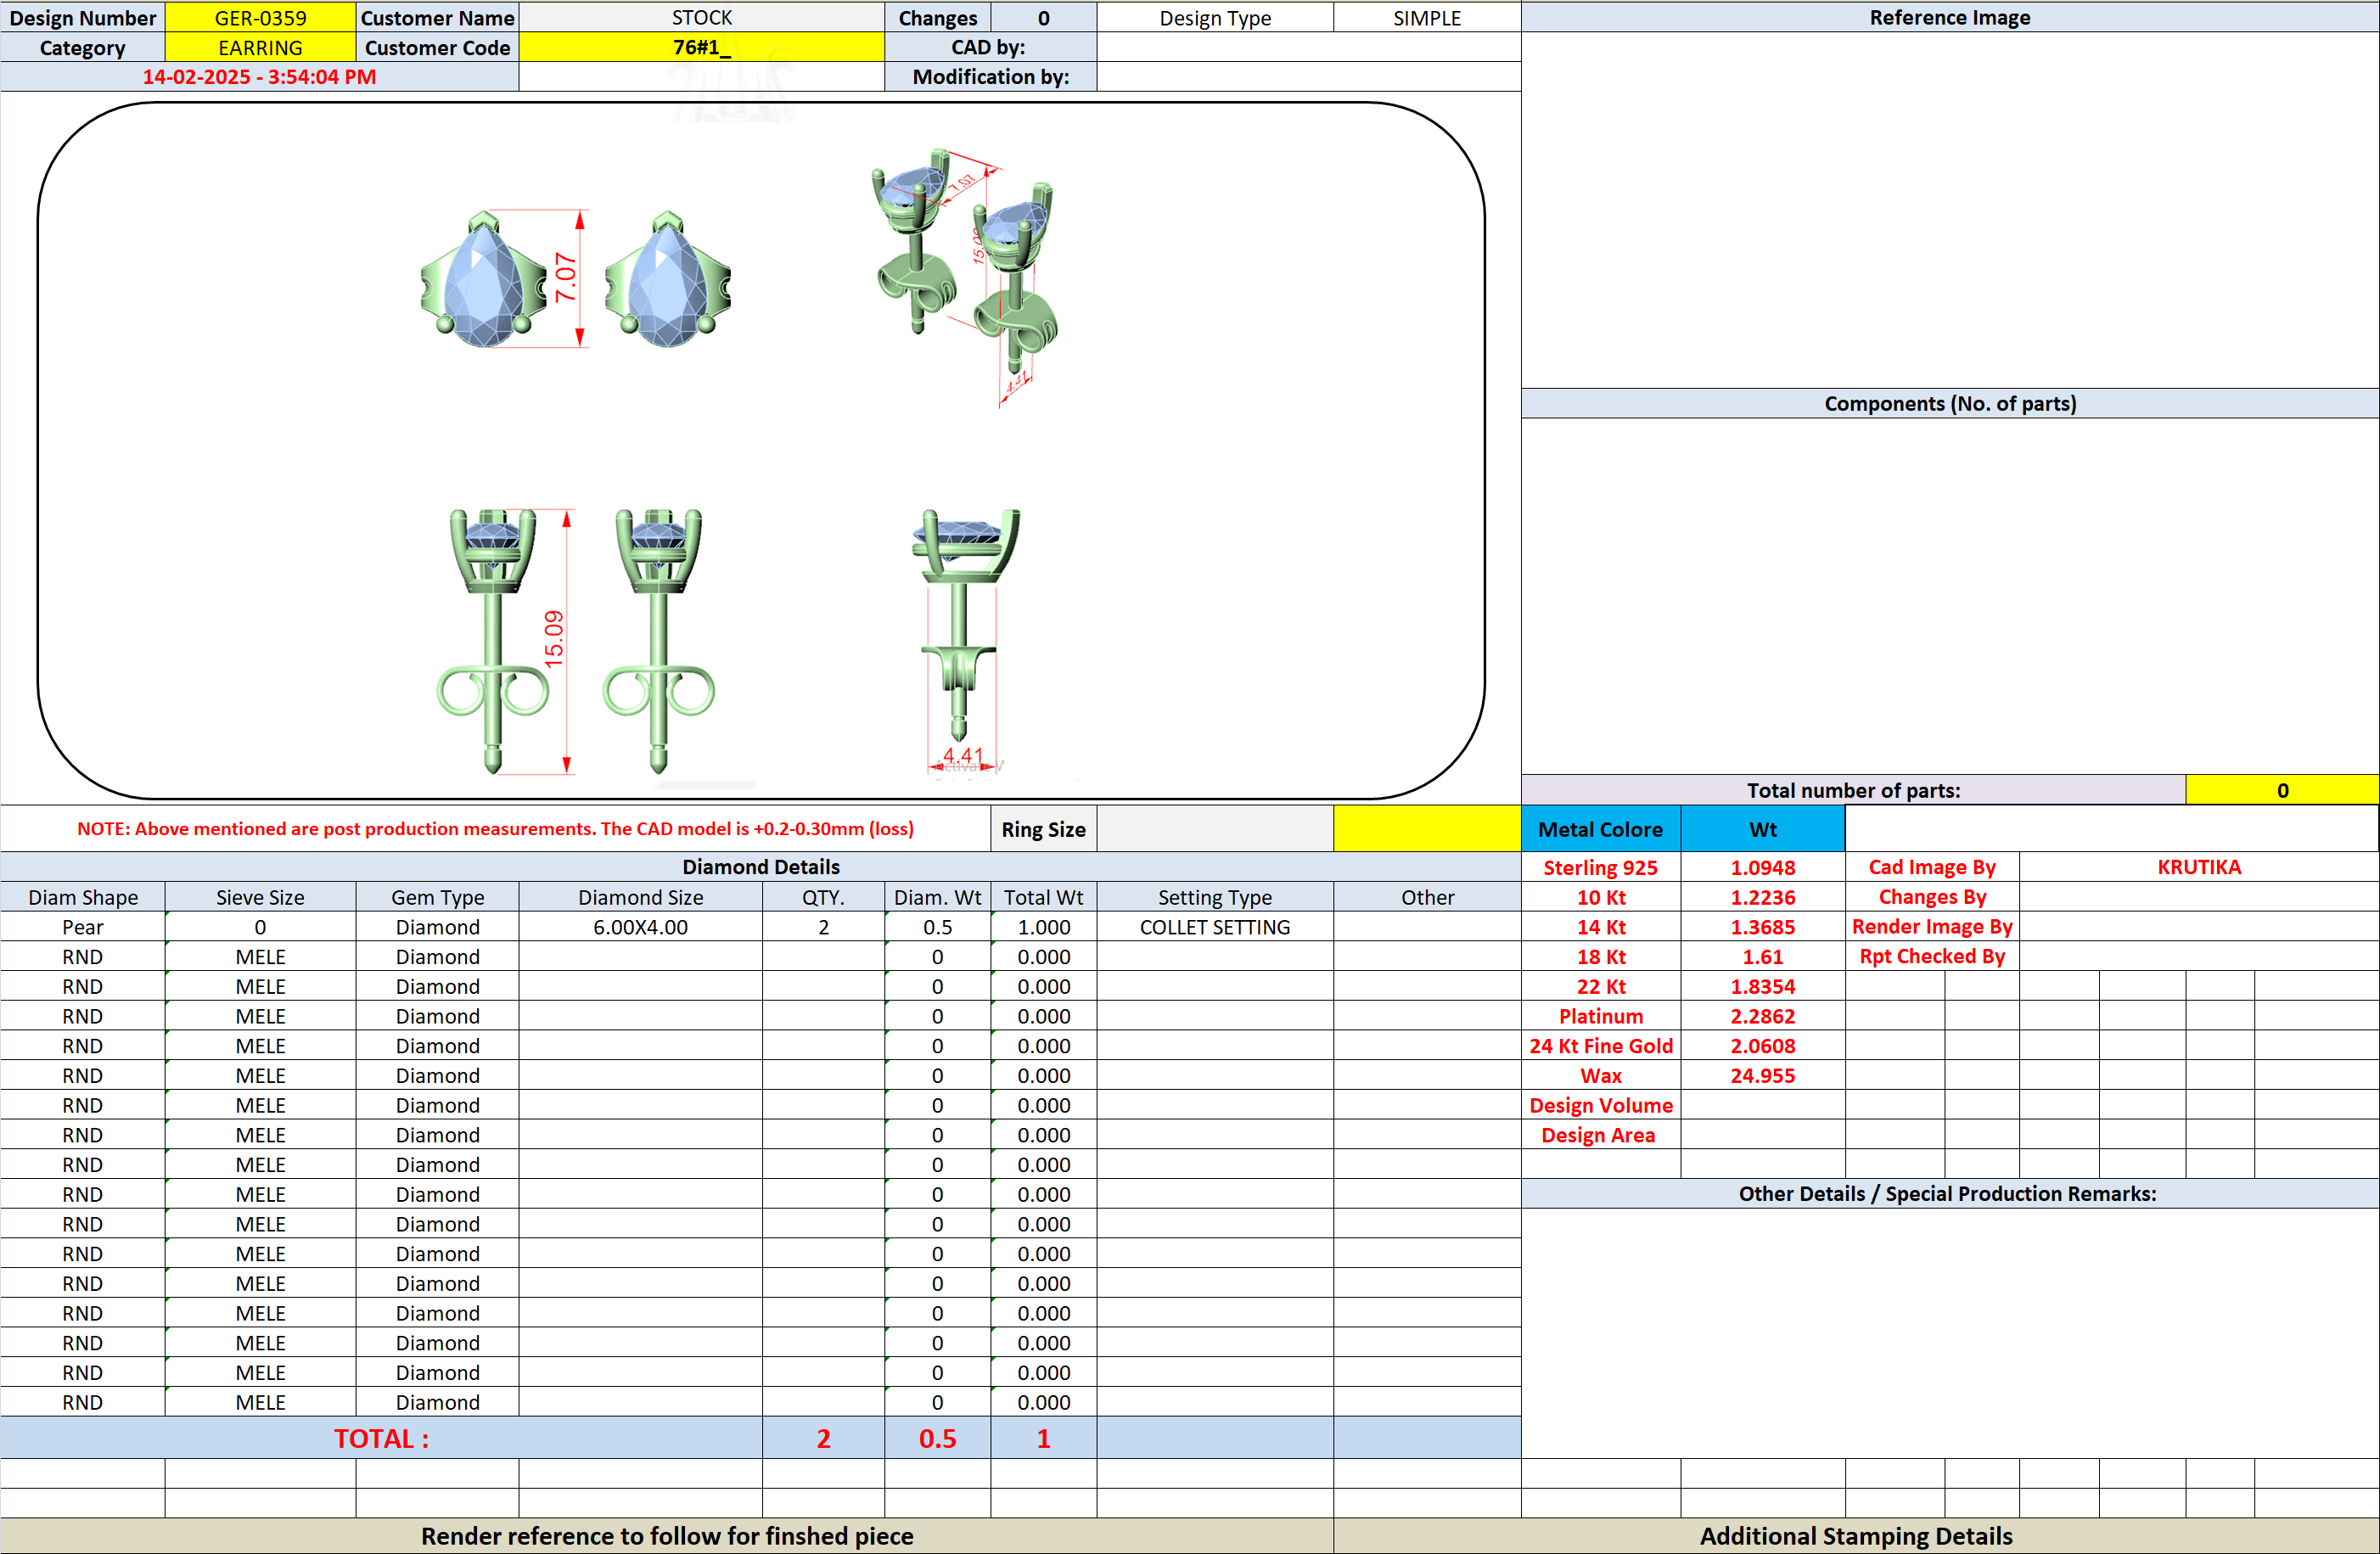Screen dimensions: 2380x1554
Task: Select the Design Type label
Action: point(1215,17)
